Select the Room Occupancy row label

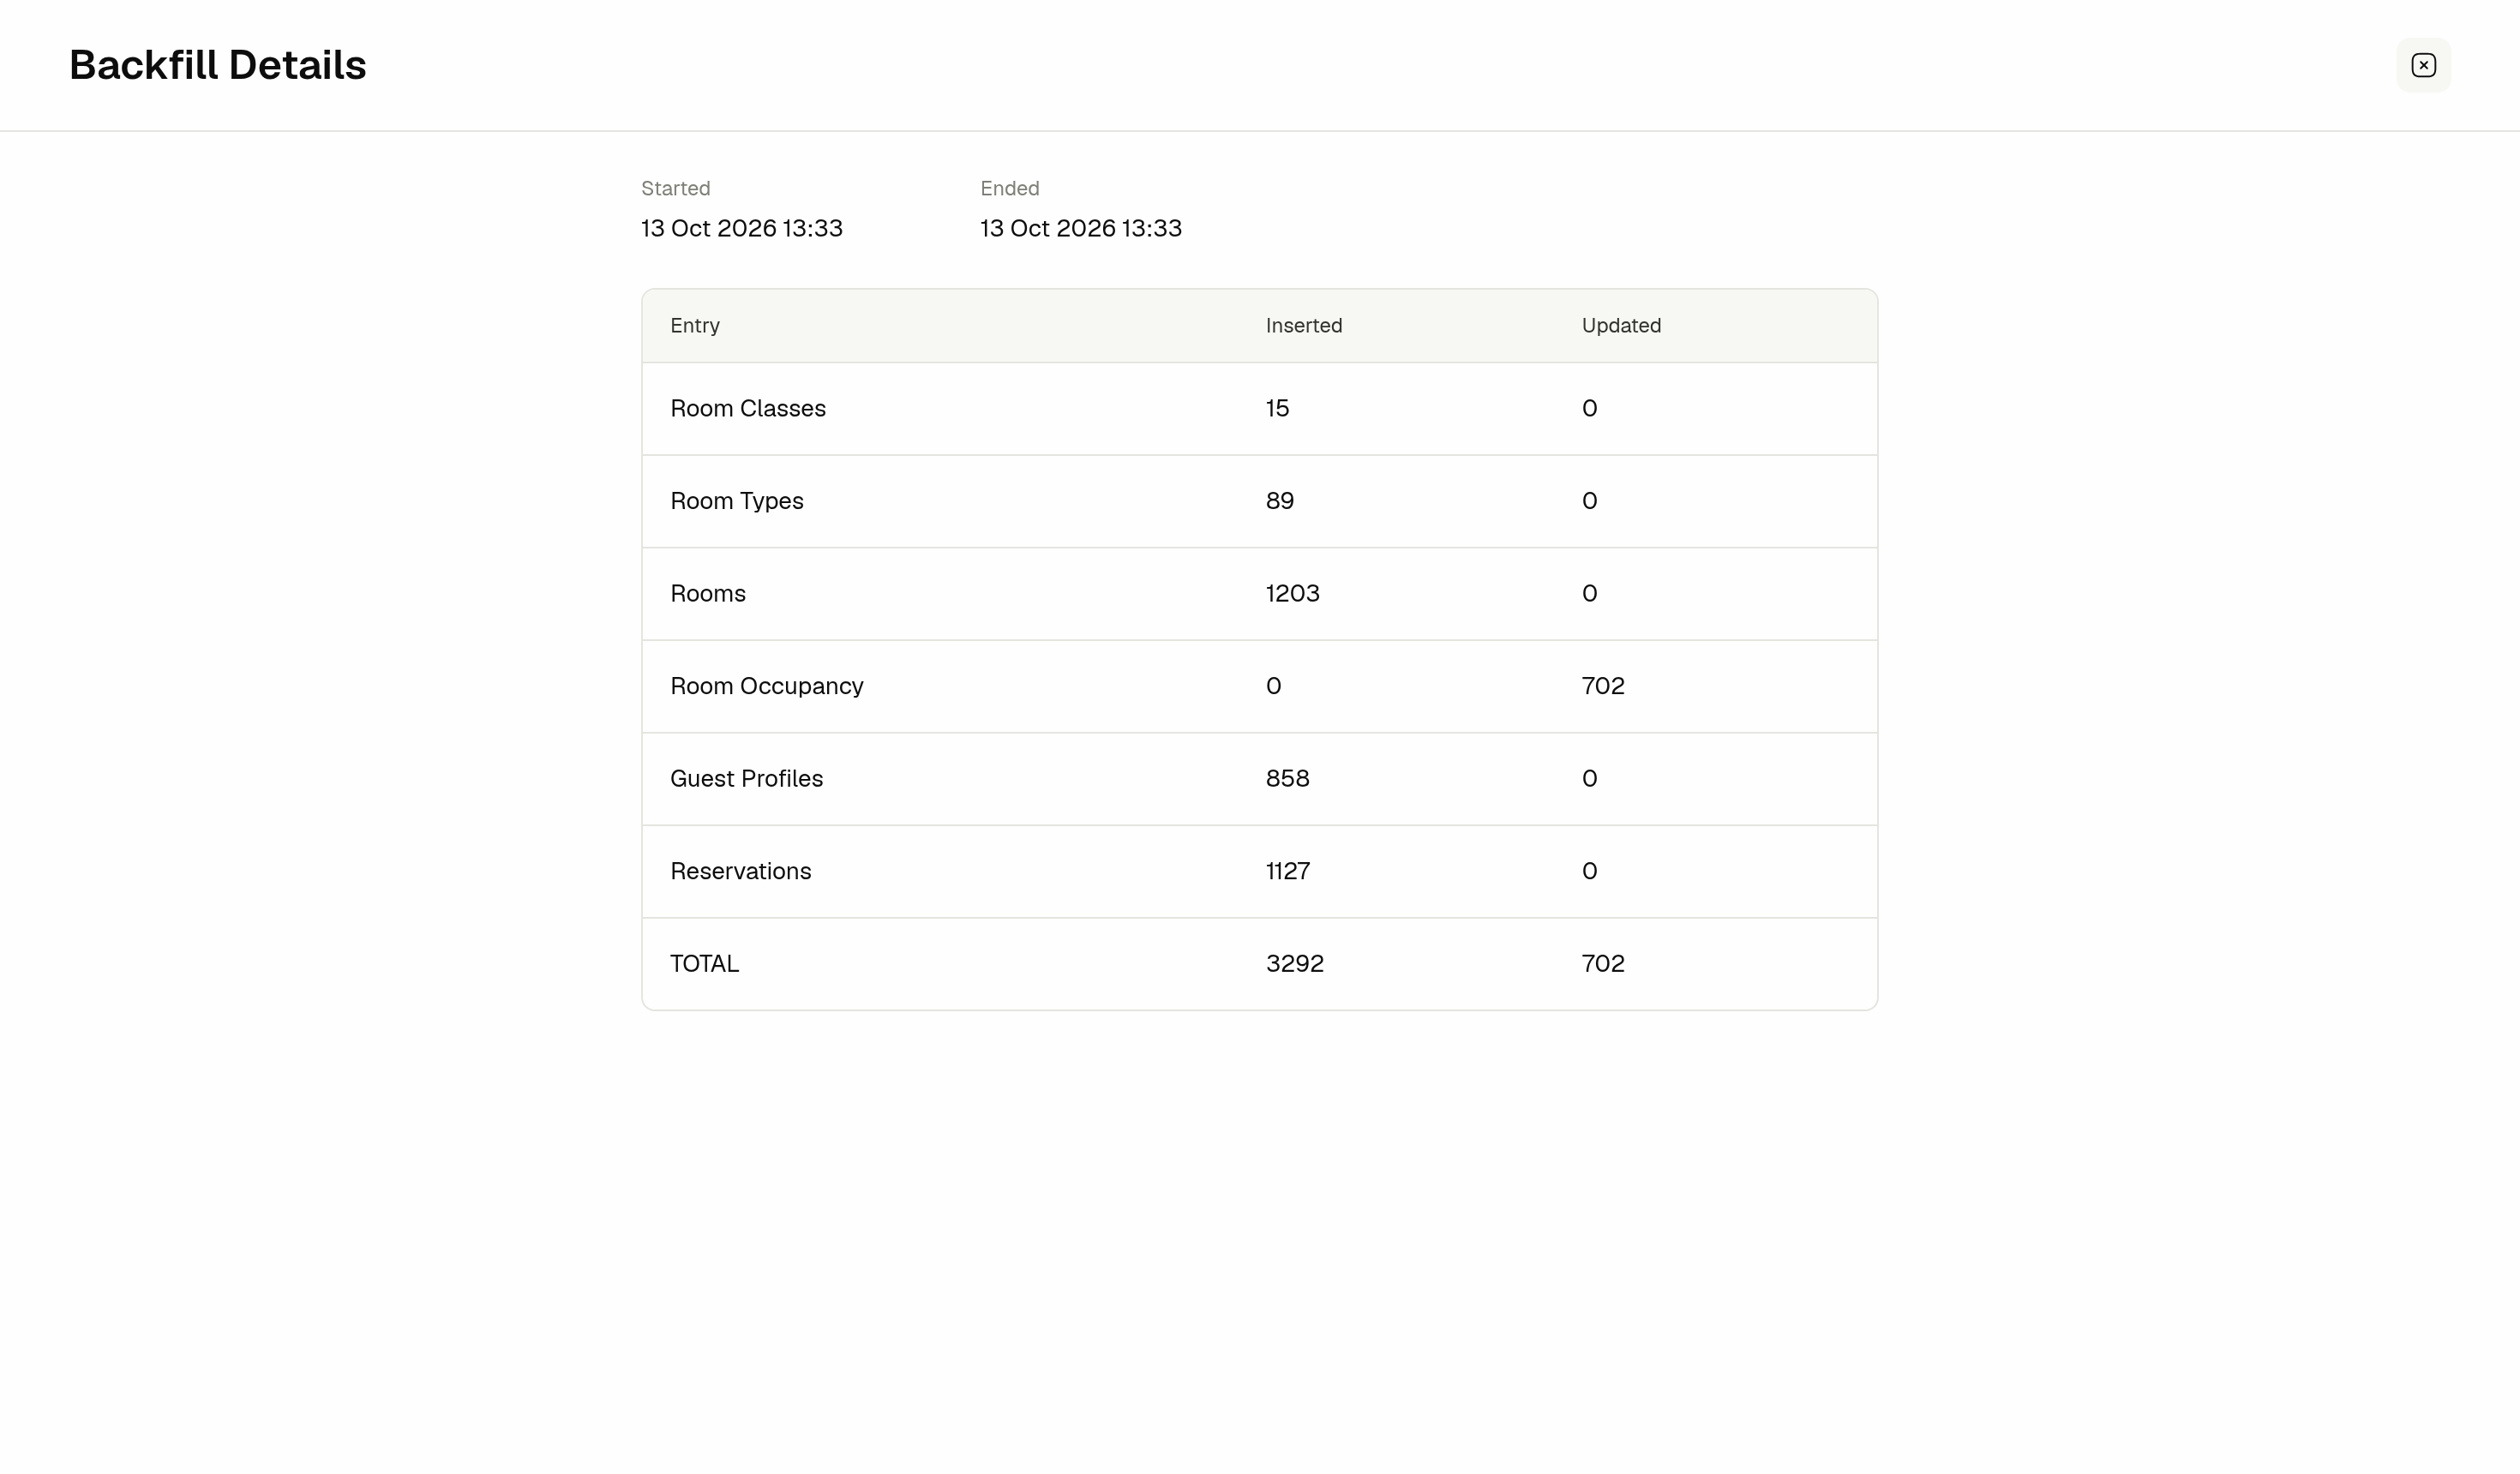767,686
